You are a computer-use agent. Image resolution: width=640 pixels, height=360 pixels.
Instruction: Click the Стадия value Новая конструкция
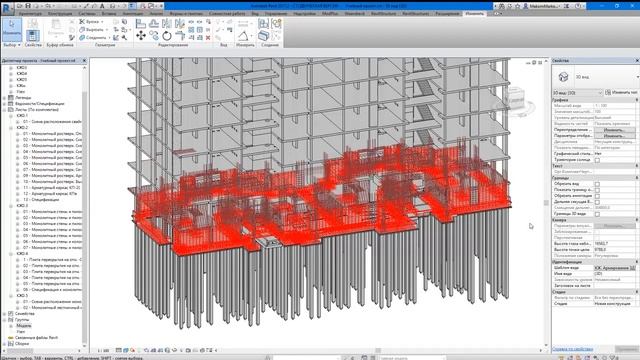point(615,304)
